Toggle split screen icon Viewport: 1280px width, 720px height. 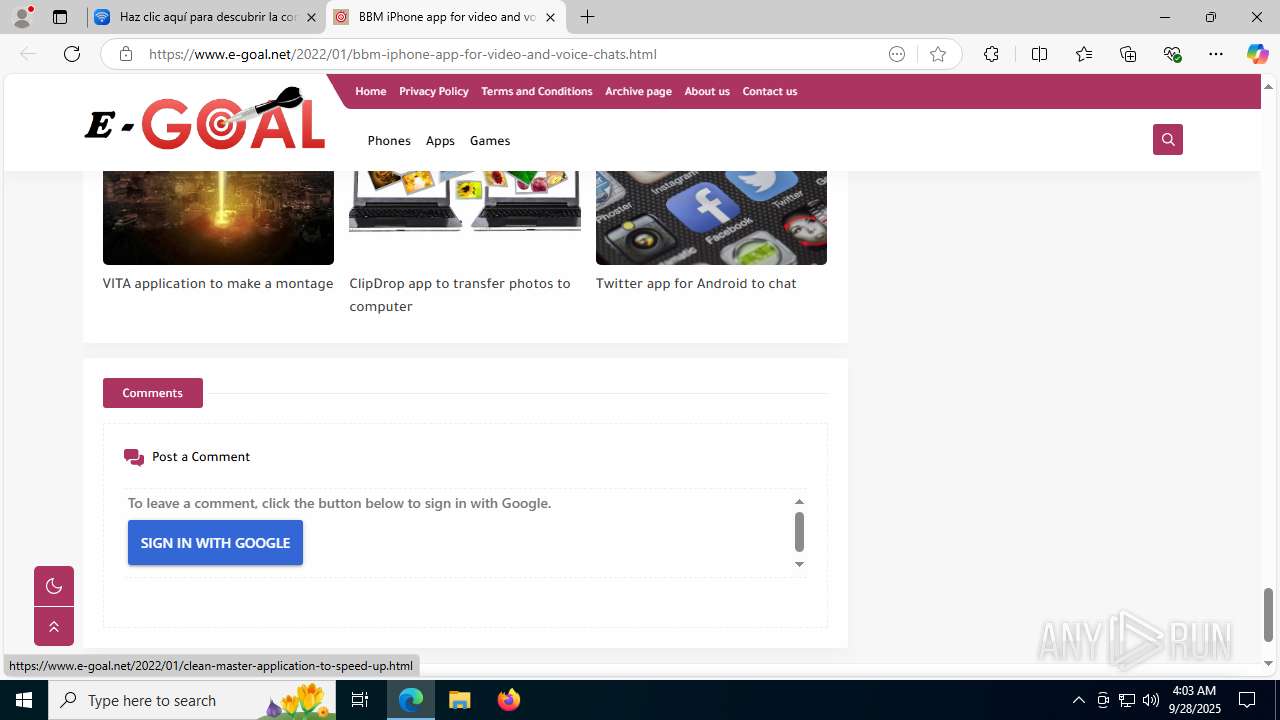1039,54
